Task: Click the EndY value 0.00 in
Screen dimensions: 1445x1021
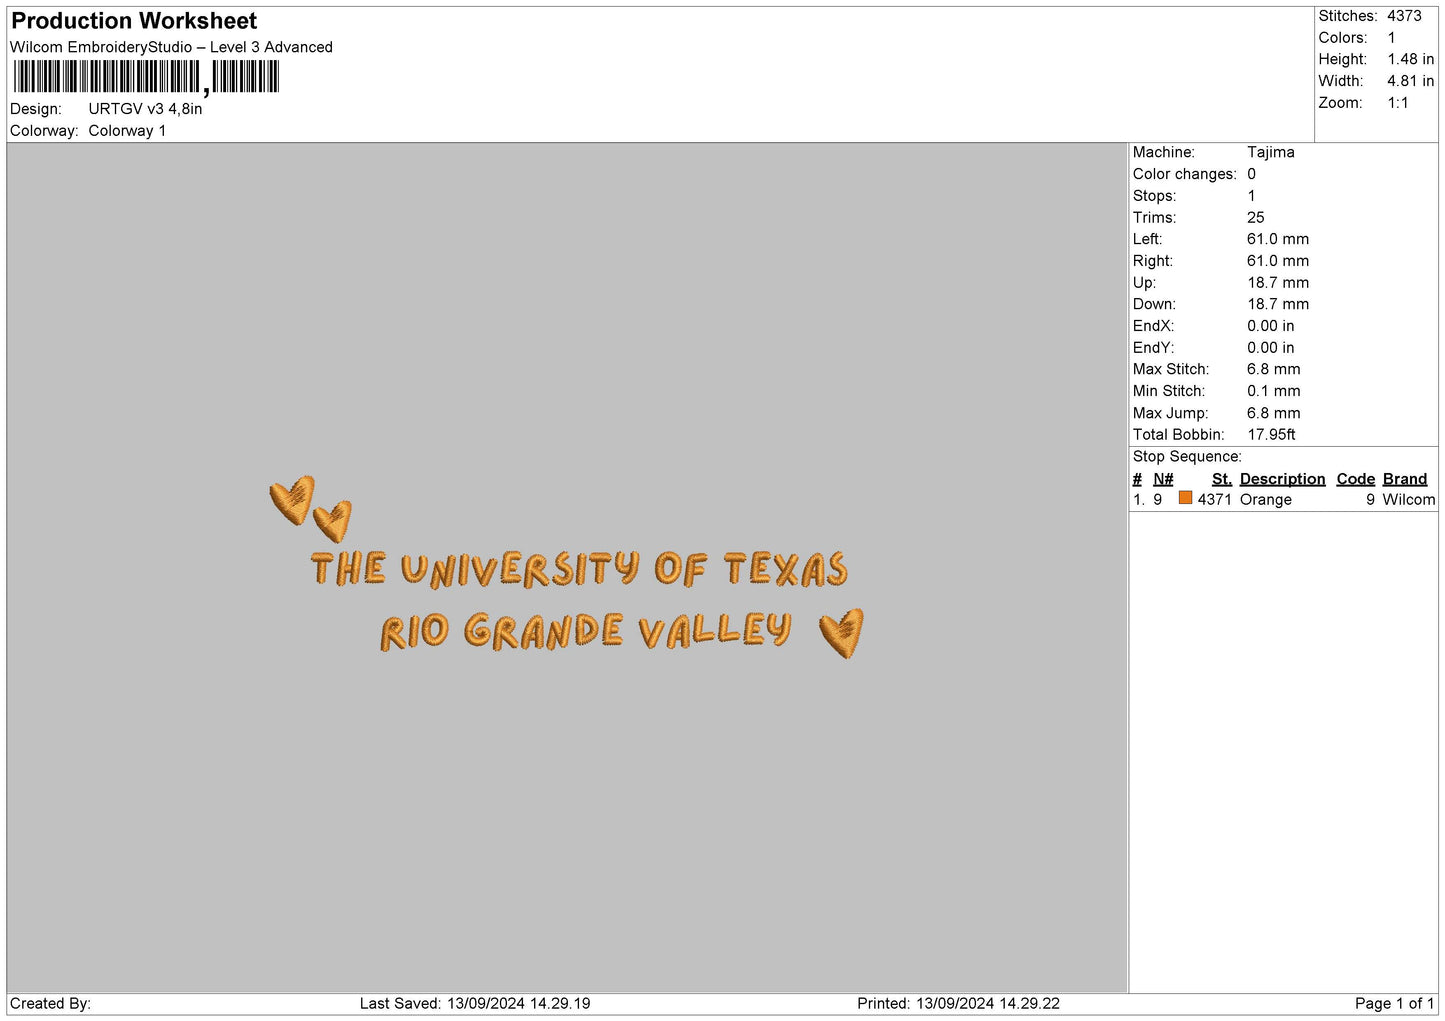Action: coord(1270,348)
